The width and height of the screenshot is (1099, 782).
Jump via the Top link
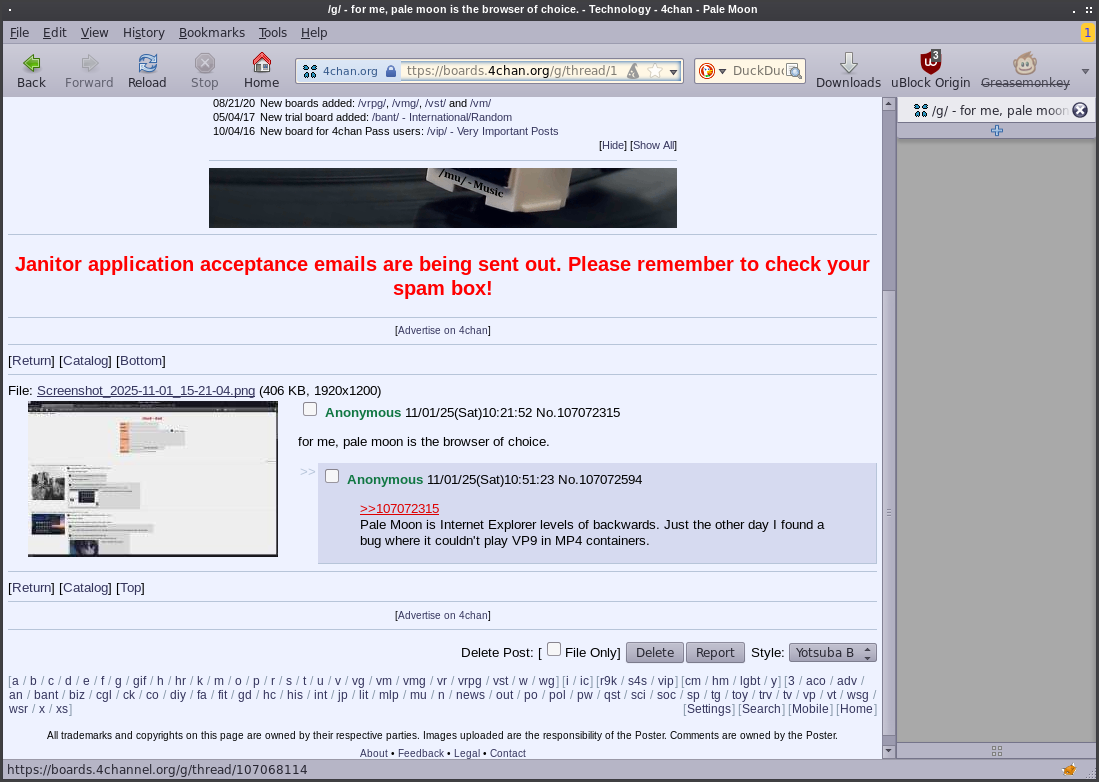click(x=130, y=587)
